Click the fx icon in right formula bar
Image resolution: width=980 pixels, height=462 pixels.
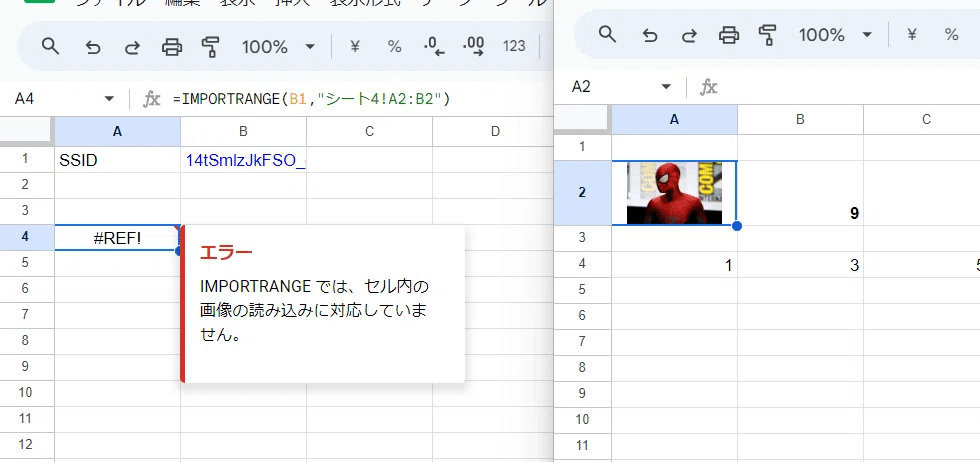coord(708,87)
